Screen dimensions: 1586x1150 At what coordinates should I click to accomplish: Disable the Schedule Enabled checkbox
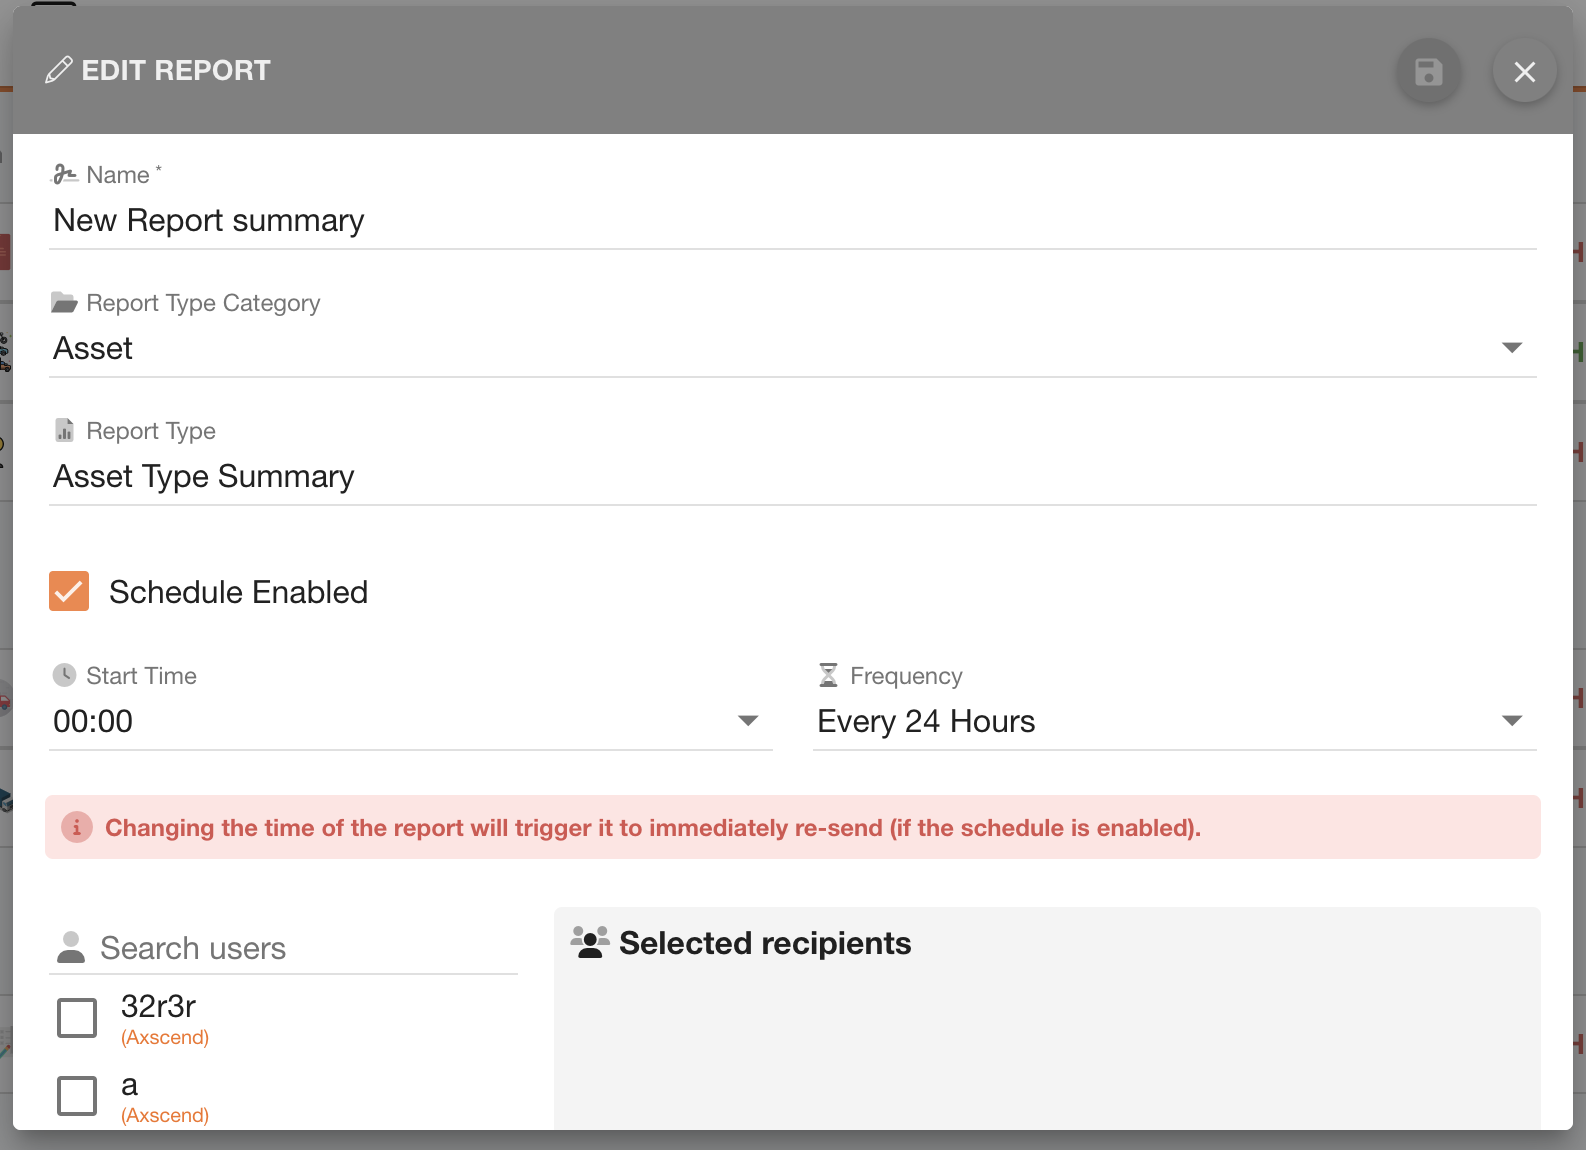tap(68, 591)
